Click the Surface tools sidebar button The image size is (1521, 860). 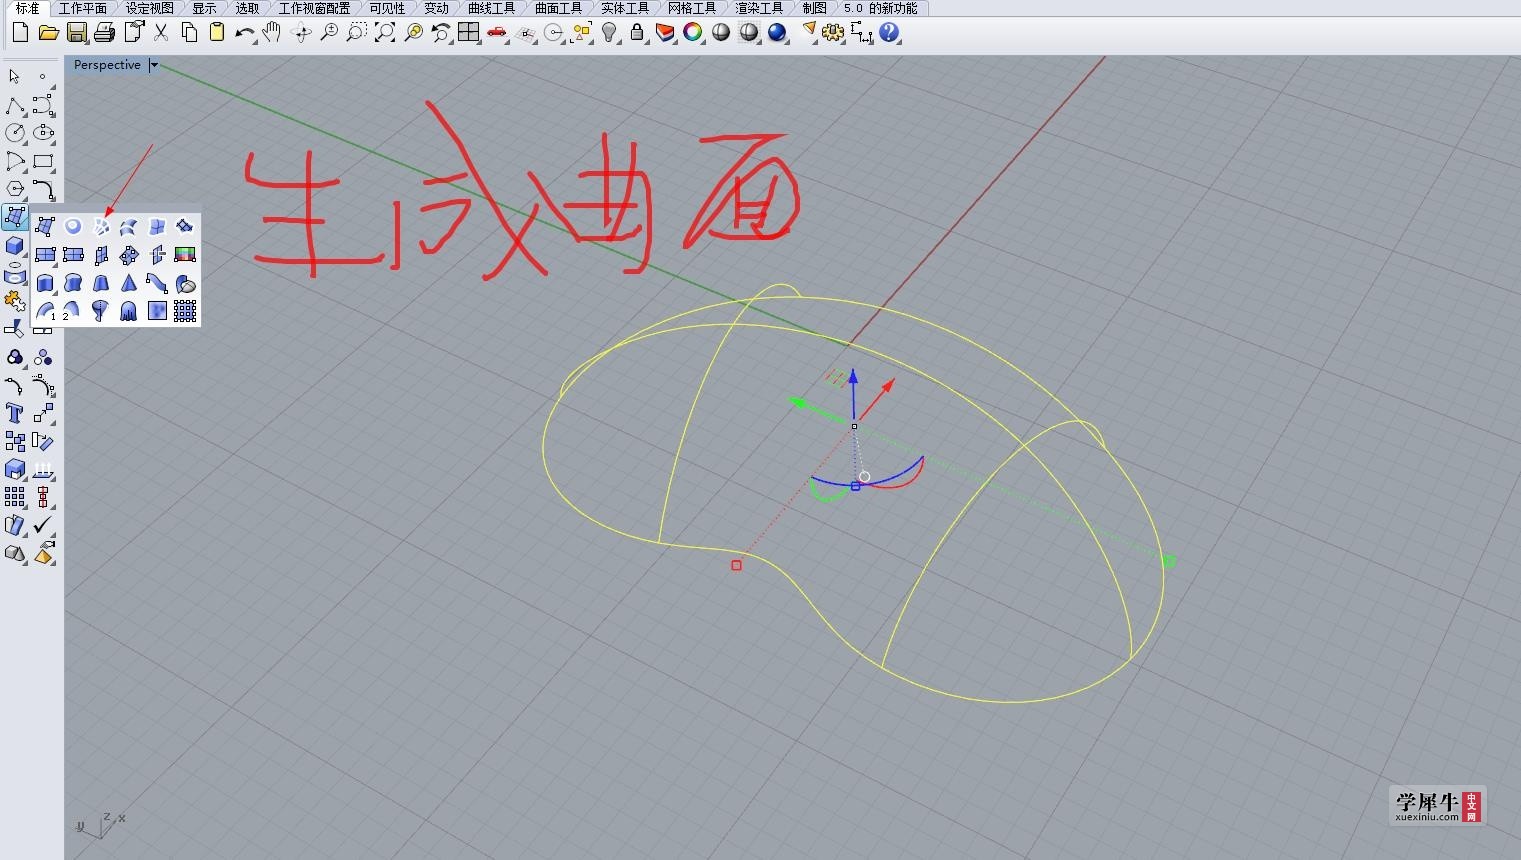[15, 217]
